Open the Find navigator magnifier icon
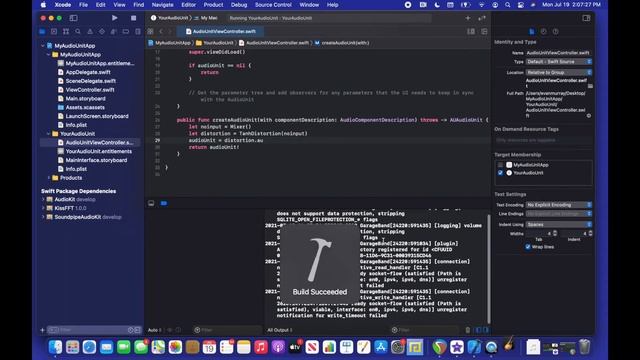640x360 pixels. point(78,31)
